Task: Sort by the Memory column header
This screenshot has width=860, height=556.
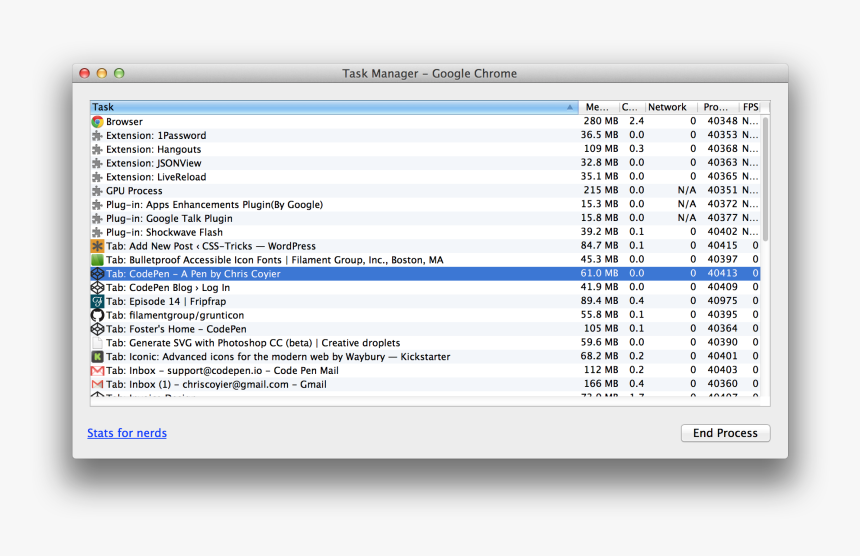Action: (599, 107)
